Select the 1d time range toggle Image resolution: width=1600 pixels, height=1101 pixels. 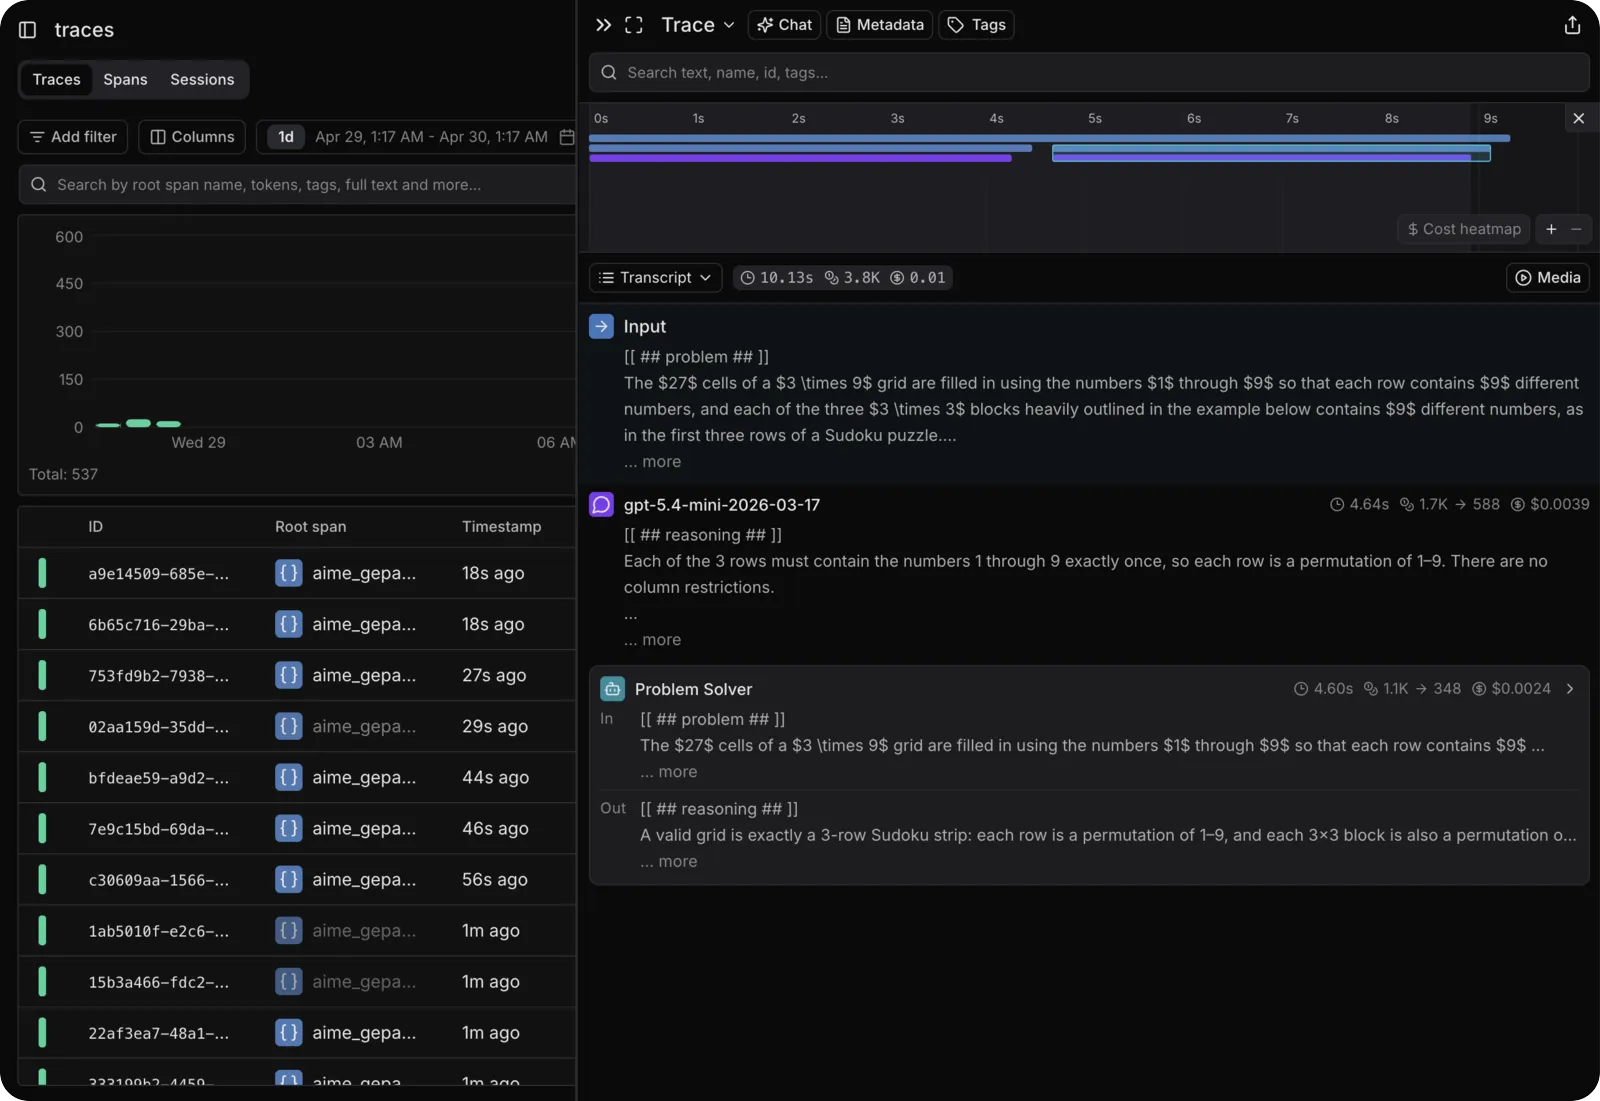coord(286,137)
